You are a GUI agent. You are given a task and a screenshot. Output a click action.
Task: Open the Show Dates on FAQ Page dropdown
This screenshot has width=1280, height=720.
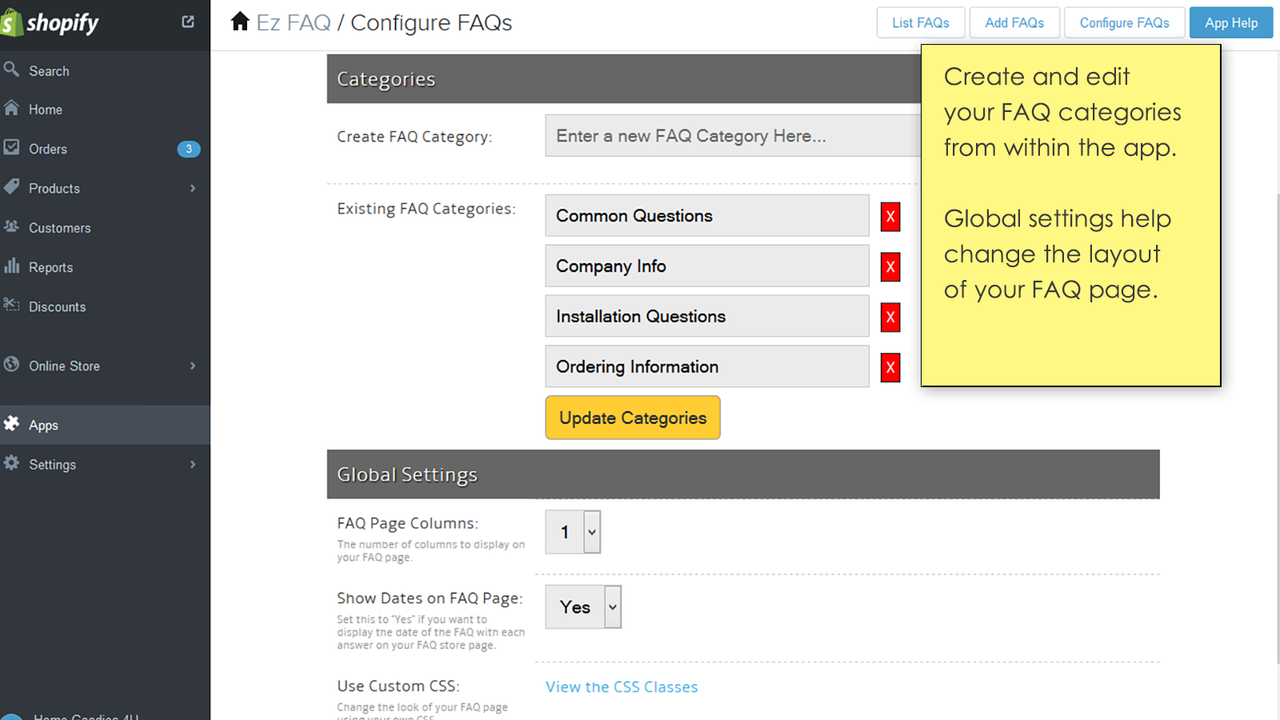(x=583, y=607)
